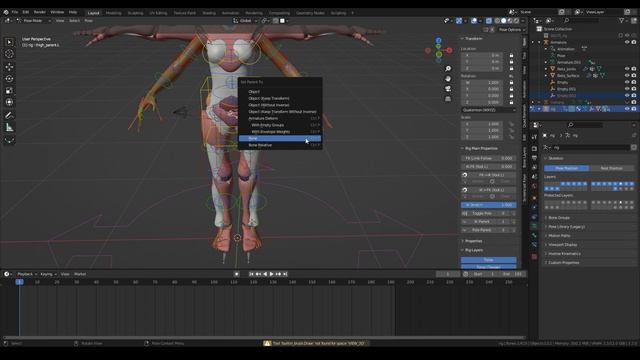
Task: Lock the Location Y channel
Action: point(511,62)
